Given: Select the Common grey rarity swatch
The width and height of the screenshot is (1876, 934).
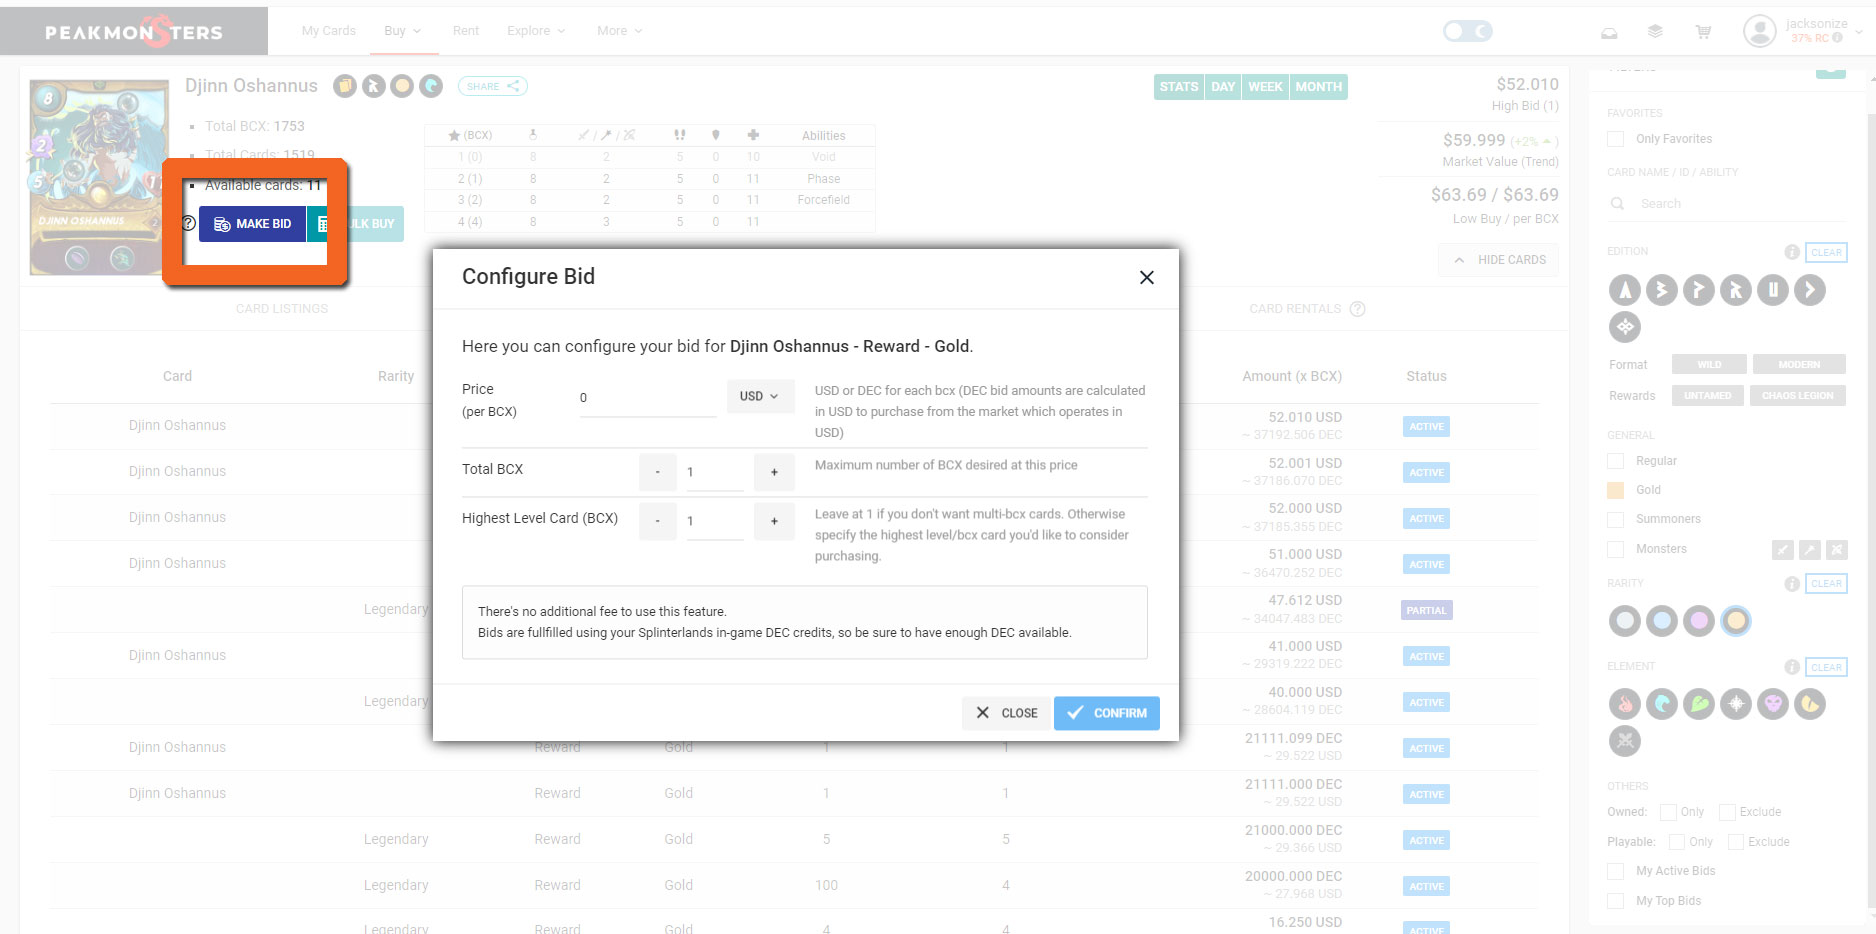Looking at the screenshot, I should point(1625,621).
